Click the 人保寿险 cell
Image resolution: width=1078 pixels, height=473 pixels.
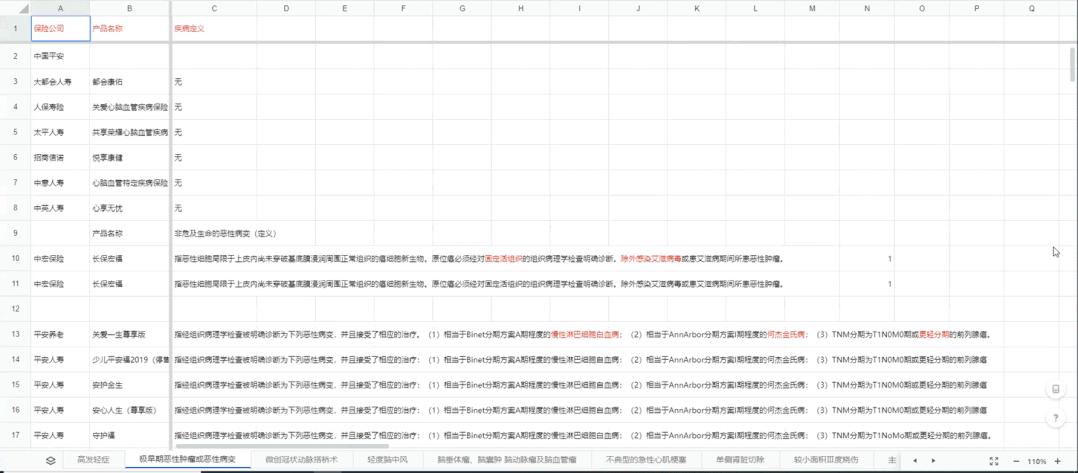(x=60, y=107)
